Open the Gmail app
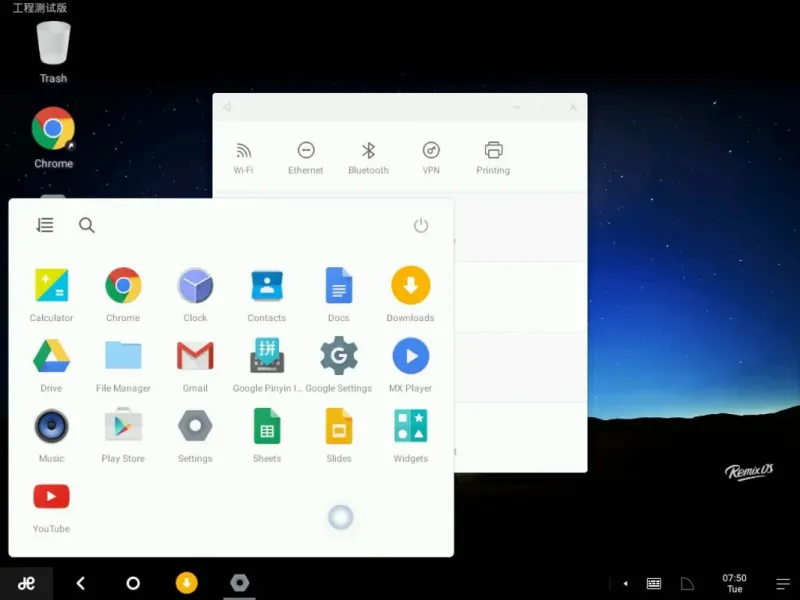This screenshot has width=800, height=600. pyautogui.click(x=195, y=365)
